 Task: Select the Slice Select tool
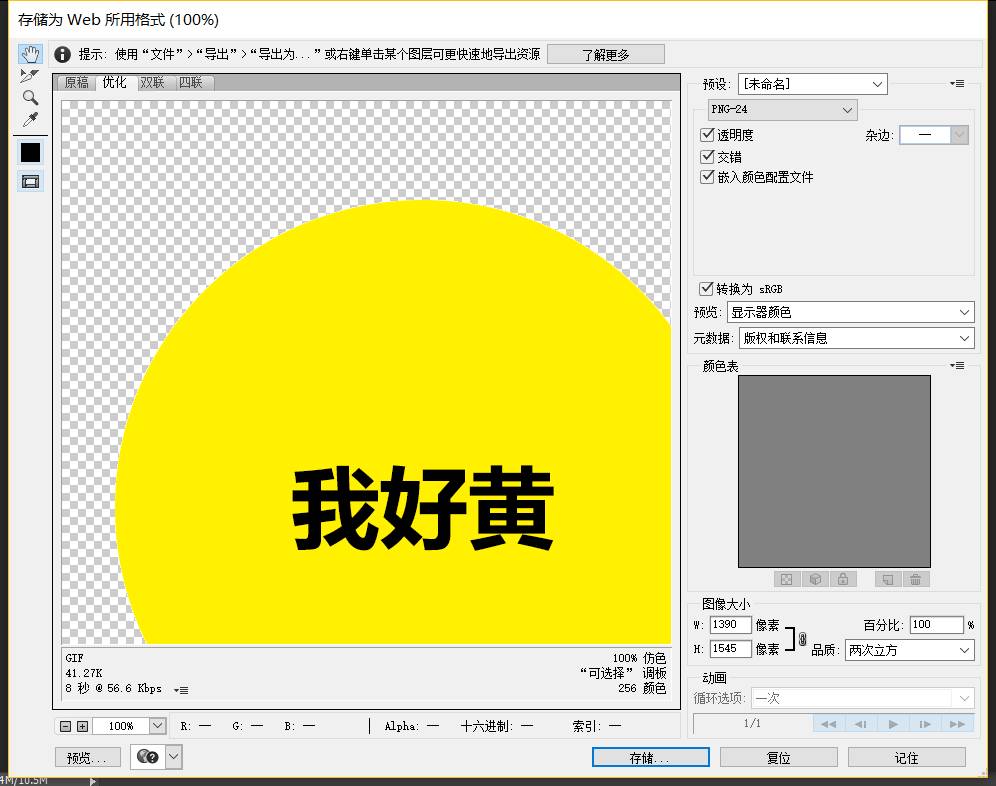pyautogui.click(x=30, y=76)
